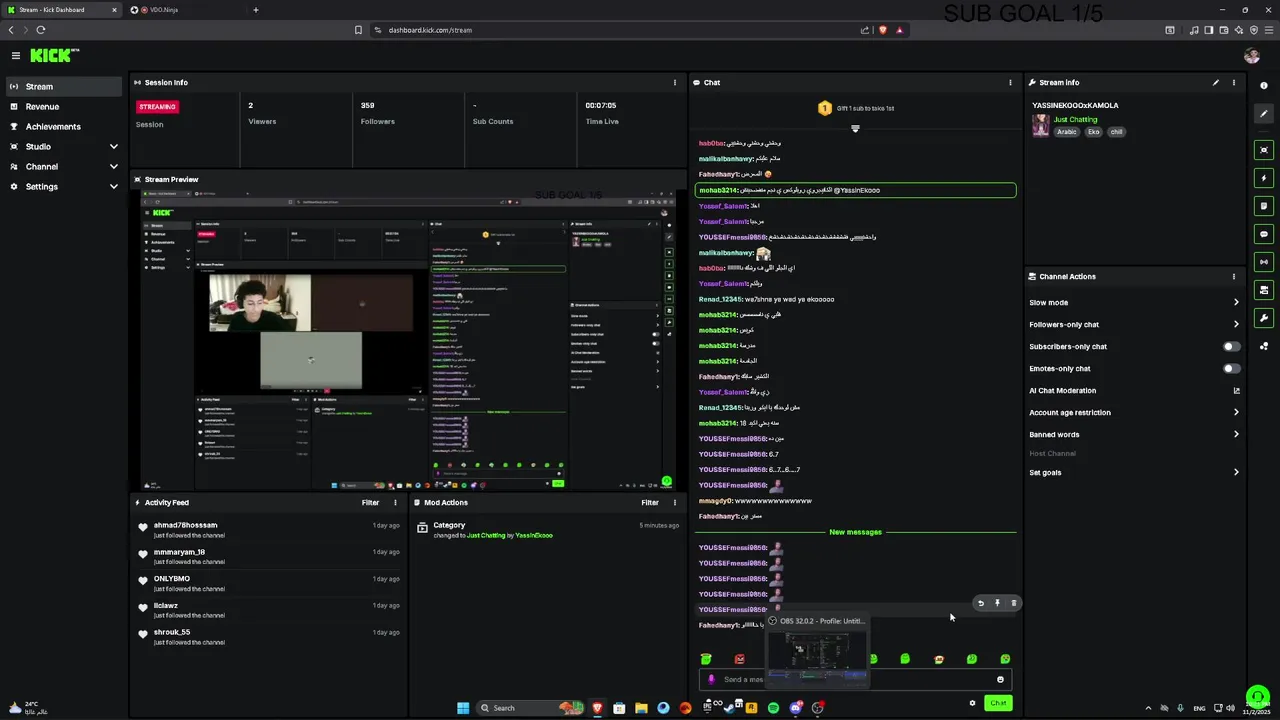Screen dimensions: 1280x720
Task: Open OBS Studio from the taskbar
Action: [817, 708]
